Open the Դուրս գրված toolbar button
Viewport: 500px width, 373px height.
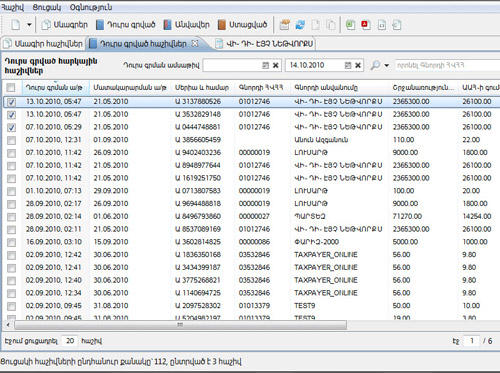[125, 25]
